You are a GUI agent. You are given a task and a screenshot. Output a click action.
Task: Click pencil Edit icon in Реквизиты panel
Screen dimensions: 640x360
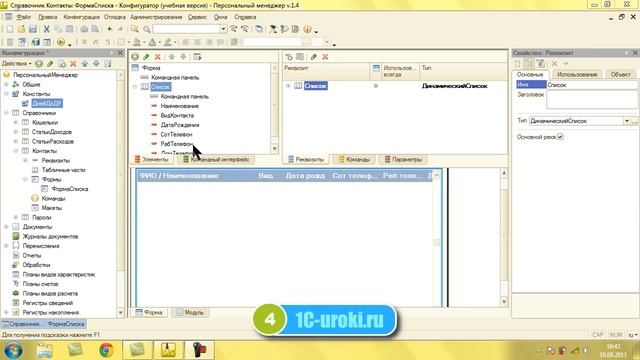(x=313, y=57)
